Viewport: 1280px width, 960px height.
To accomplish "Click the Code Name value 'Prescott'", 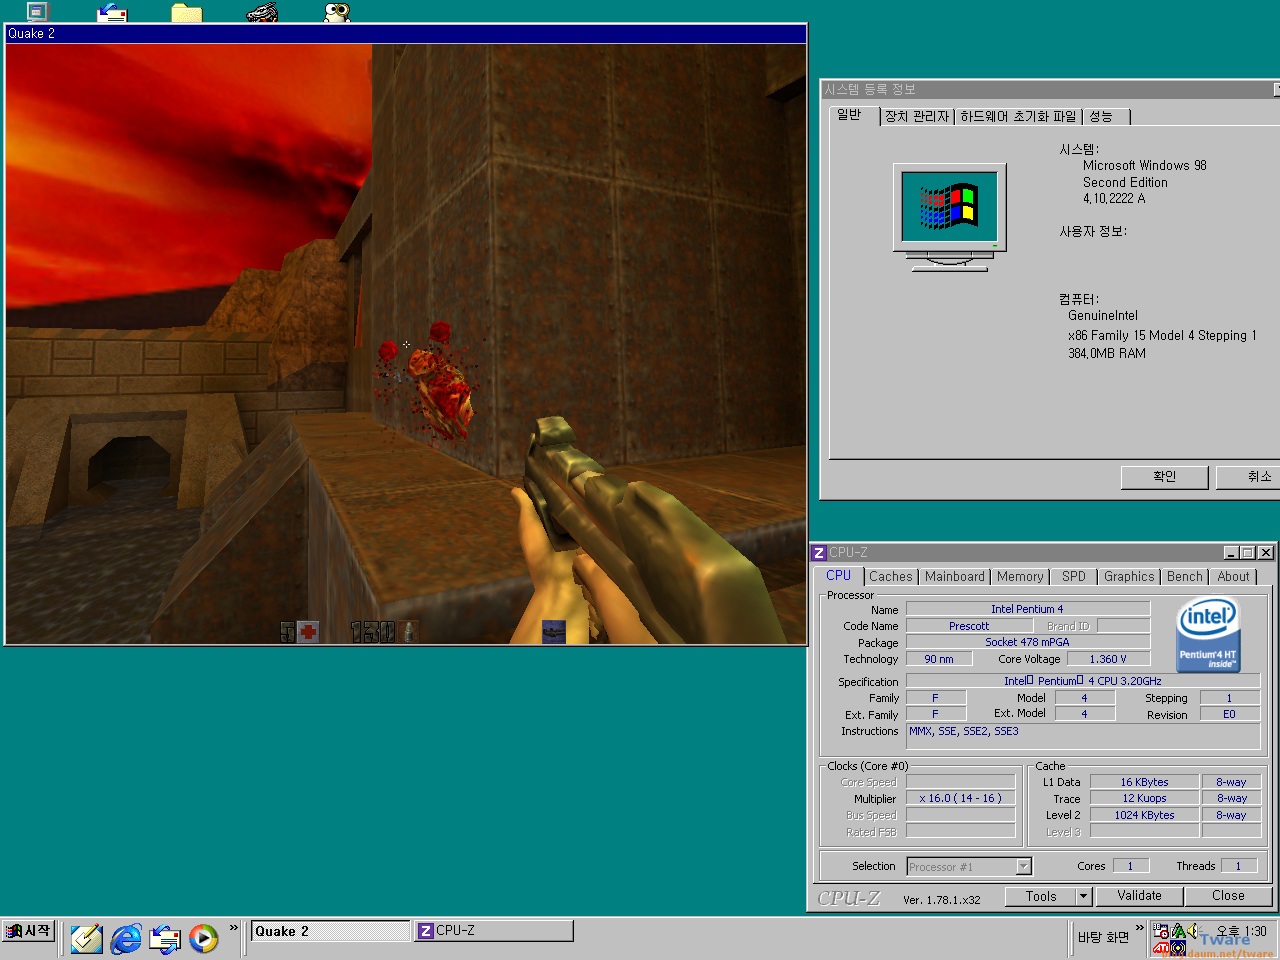I will click(x=969, y=626).
